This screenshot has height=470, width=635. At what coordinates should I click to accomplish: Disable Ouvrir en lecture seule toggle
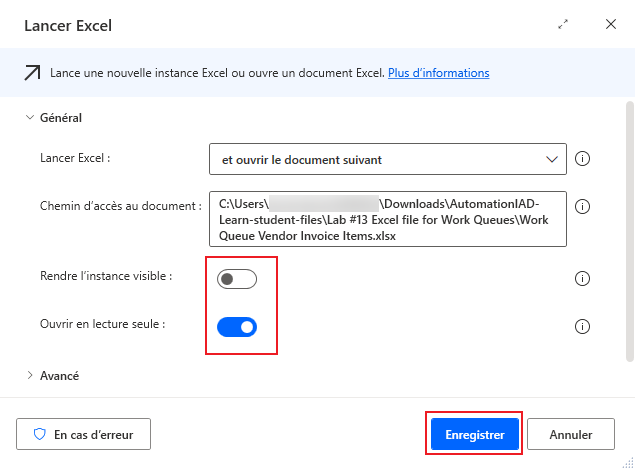click(237, 327)
